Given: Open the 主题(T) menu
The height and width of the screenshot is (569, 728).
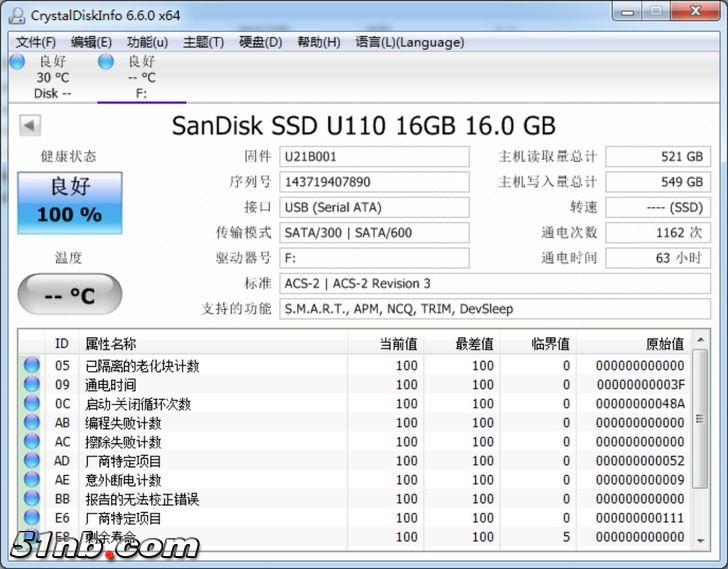Looking at the screenshot, I should (203, 42).
